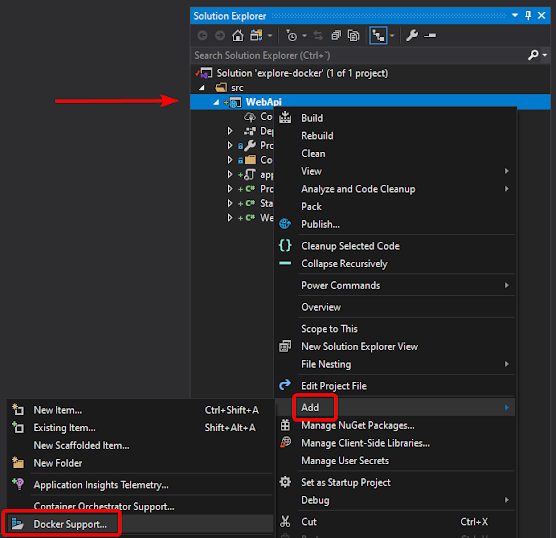Click the Home icon in Solution Explorer toolbar

pyautogui.click(x=238, y=35)
